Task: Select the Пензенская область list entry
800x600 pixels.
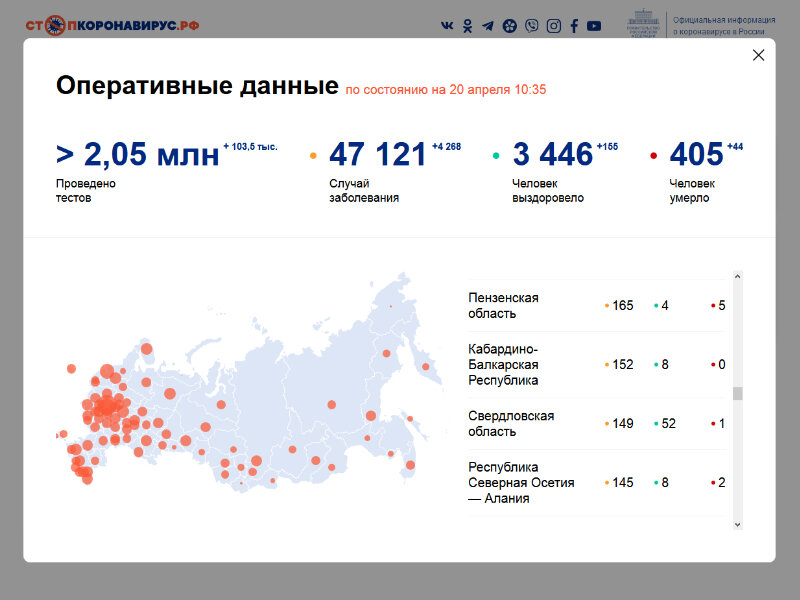Action: point(503,306)
